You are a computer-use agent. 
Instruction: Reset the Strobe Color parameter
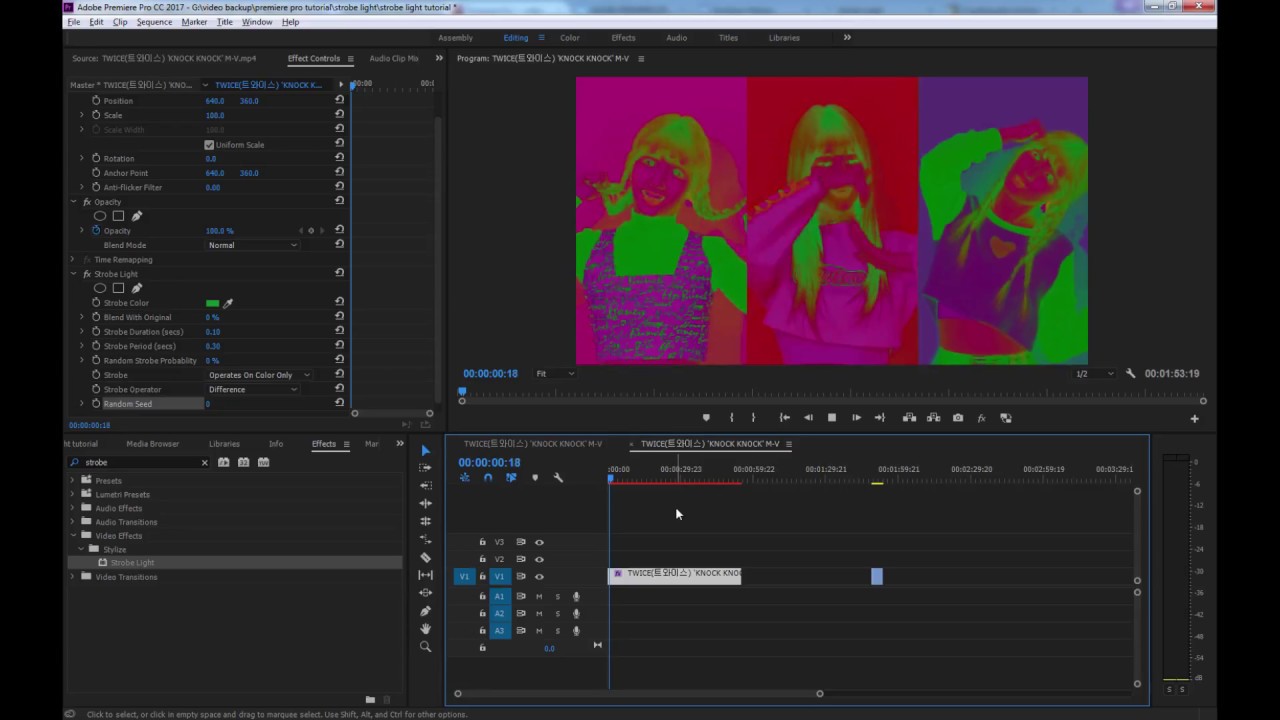click(x=339, y=302)
